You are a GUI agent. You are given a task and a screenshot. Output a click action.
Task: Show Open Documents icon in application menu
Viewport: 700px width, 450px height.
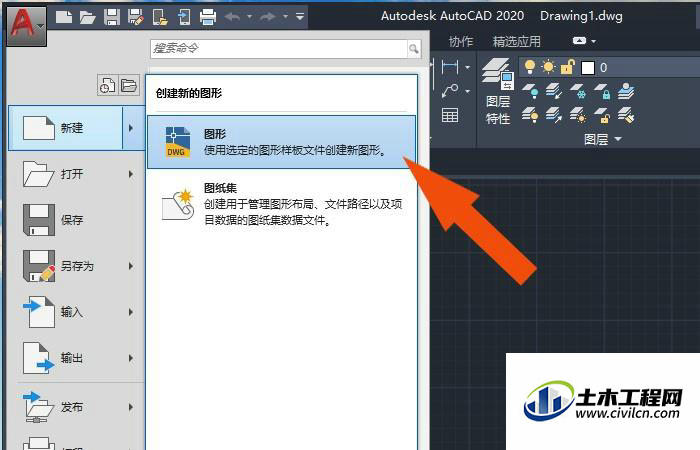(x=129, y=85)
